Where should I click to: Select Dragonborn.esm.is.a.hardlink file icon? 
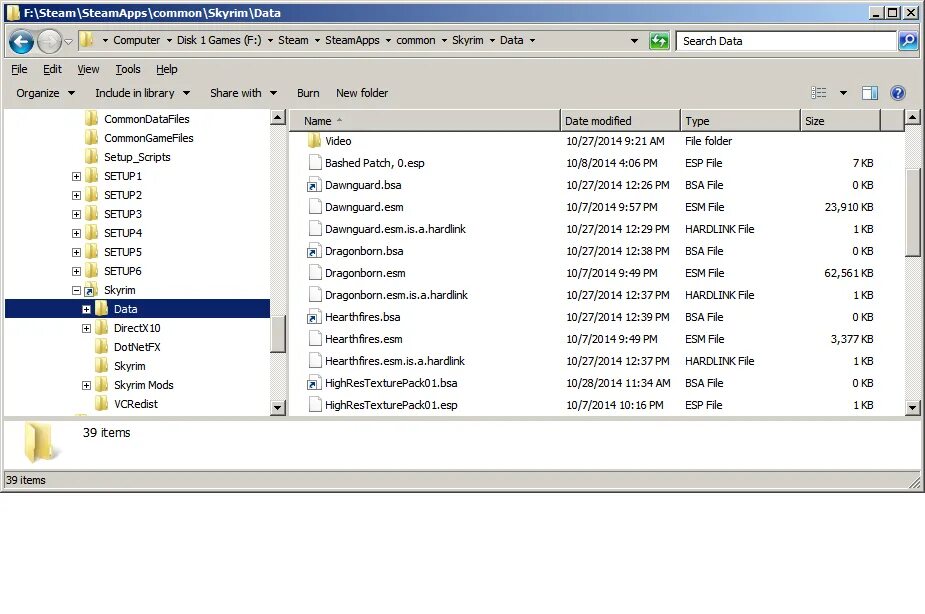pos(315,295)
